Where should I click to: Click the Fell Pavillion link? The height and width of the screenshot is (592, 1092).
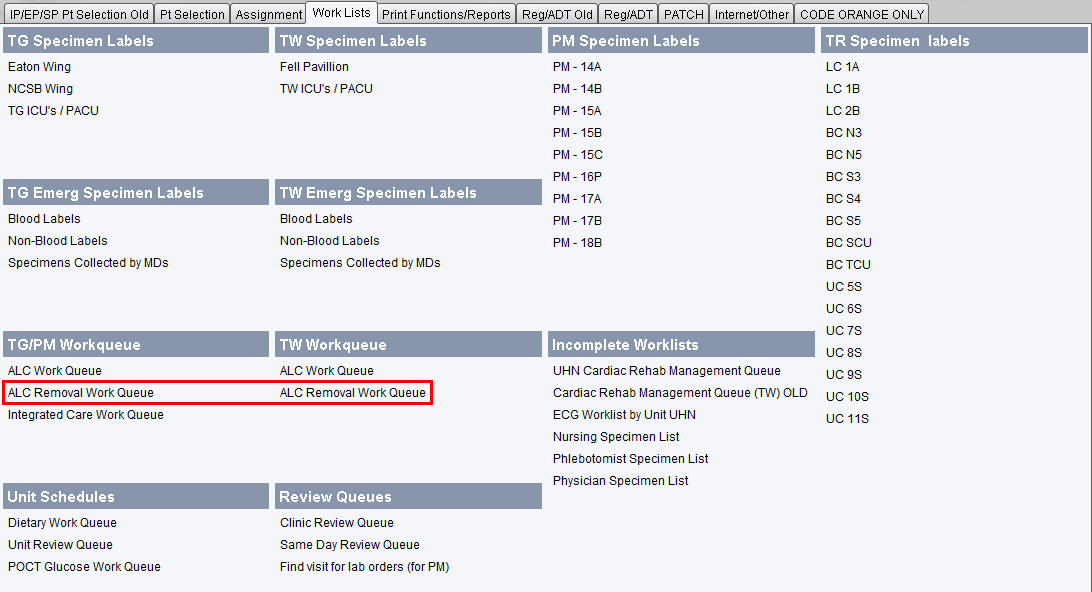[314, 67]
